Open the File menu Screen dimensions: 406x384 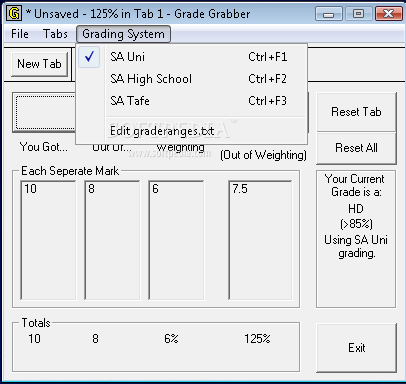pyautogui.click(x=20, y=34)
